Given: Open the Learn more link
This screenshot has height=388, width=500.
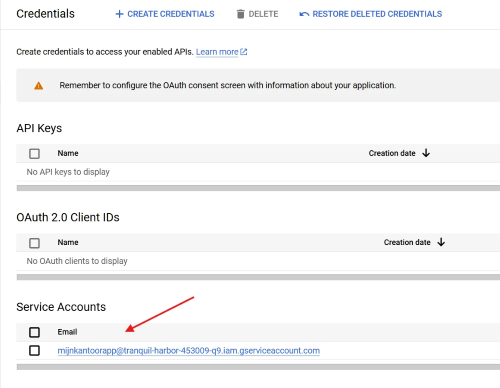Looking at the screenshot, I should 217,52.
